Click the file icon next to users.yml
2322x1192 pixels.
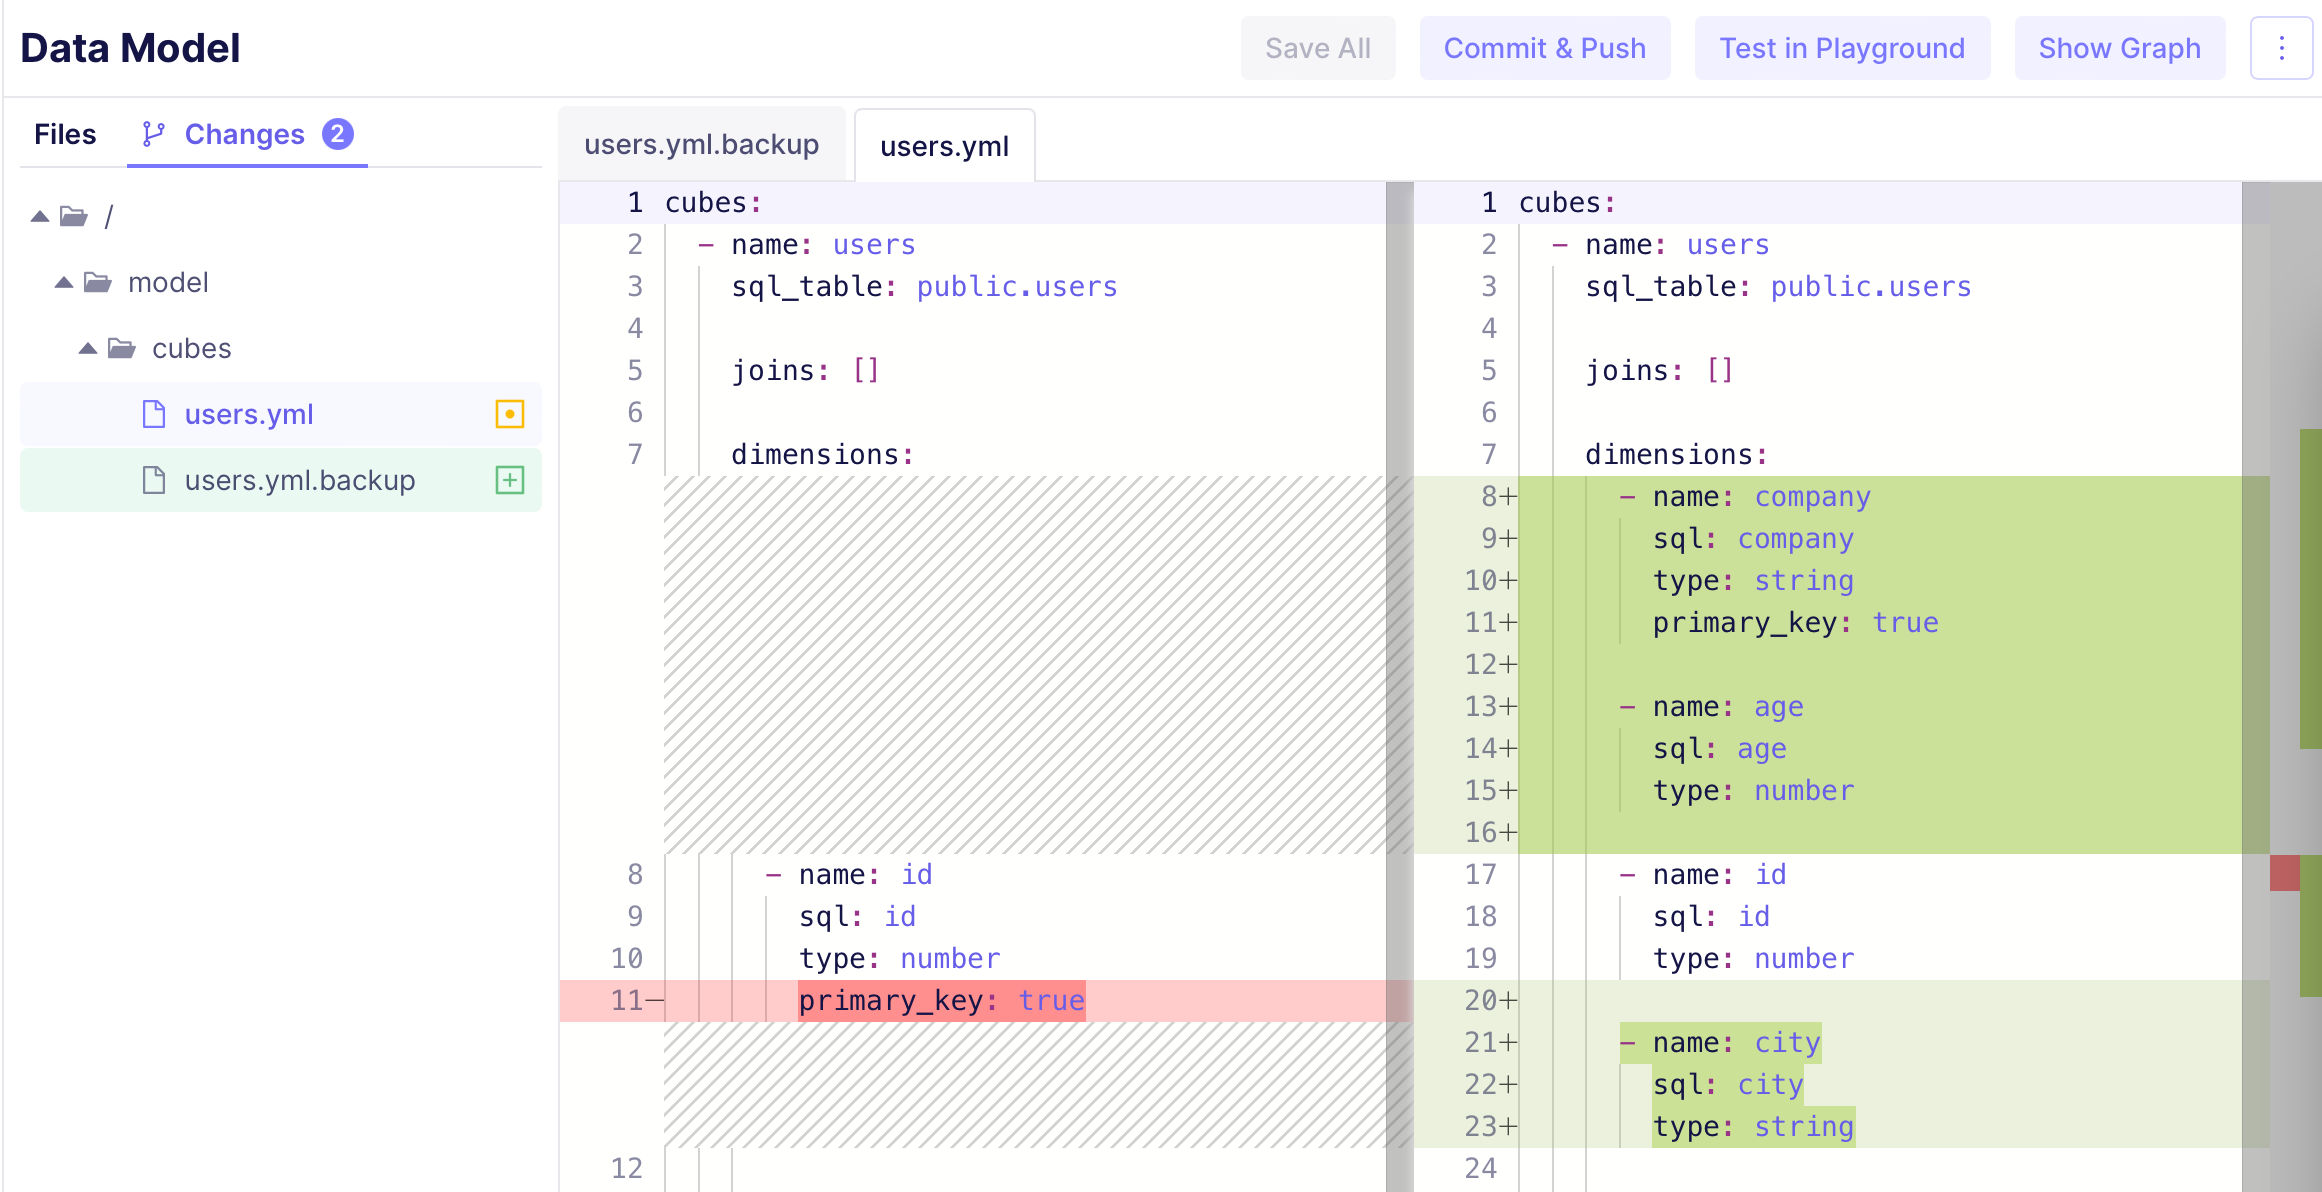pyautogui.click(x=154, y=414)
